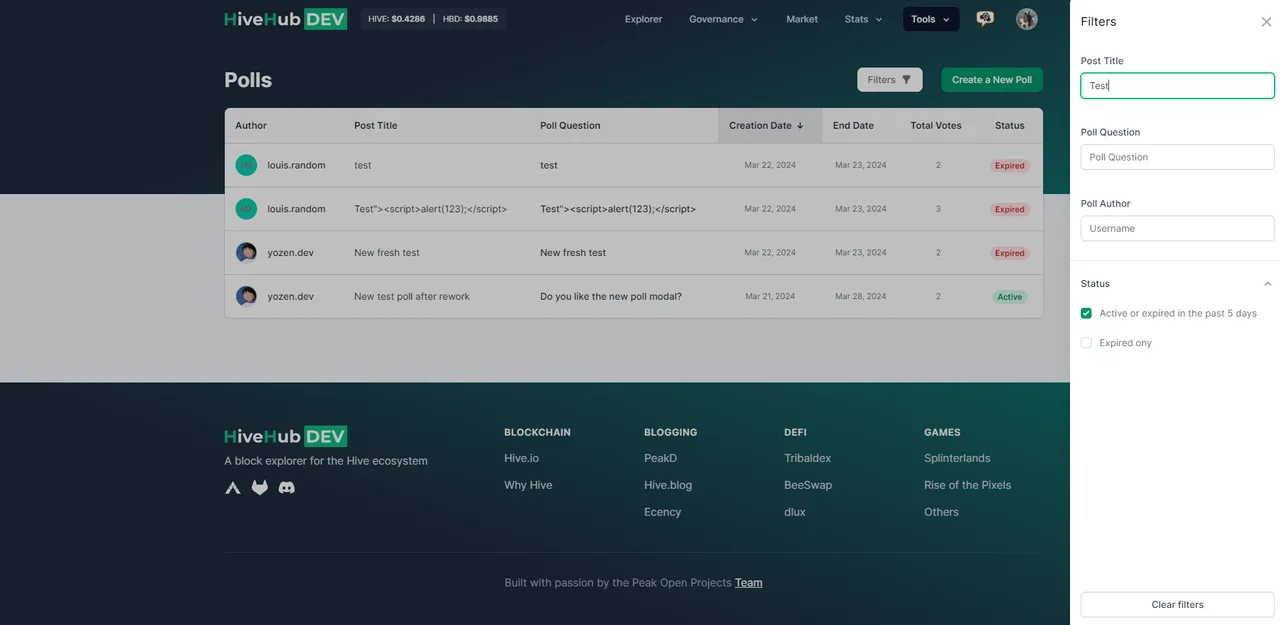Go to Market in the navbar
Image resolution: width=1280 pixels, height=625 pixels.
[802, 19]
